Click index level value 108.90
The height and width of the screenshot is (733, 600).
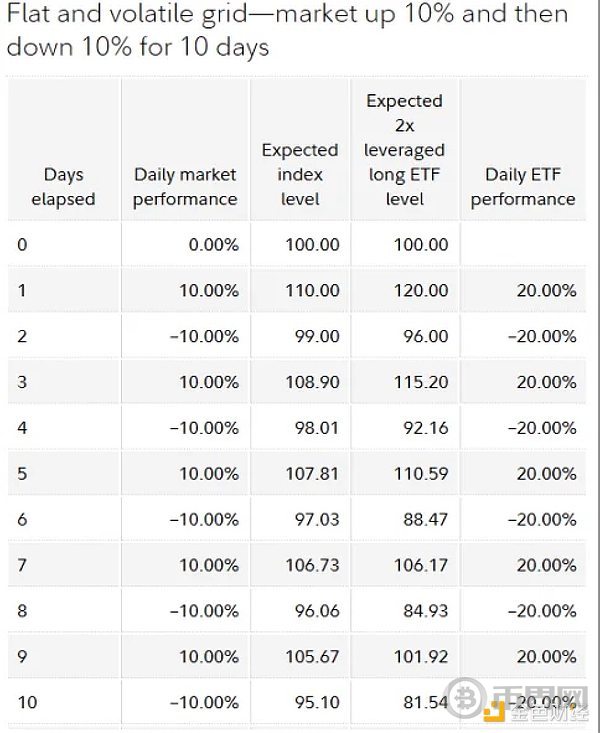pos(312,382)
